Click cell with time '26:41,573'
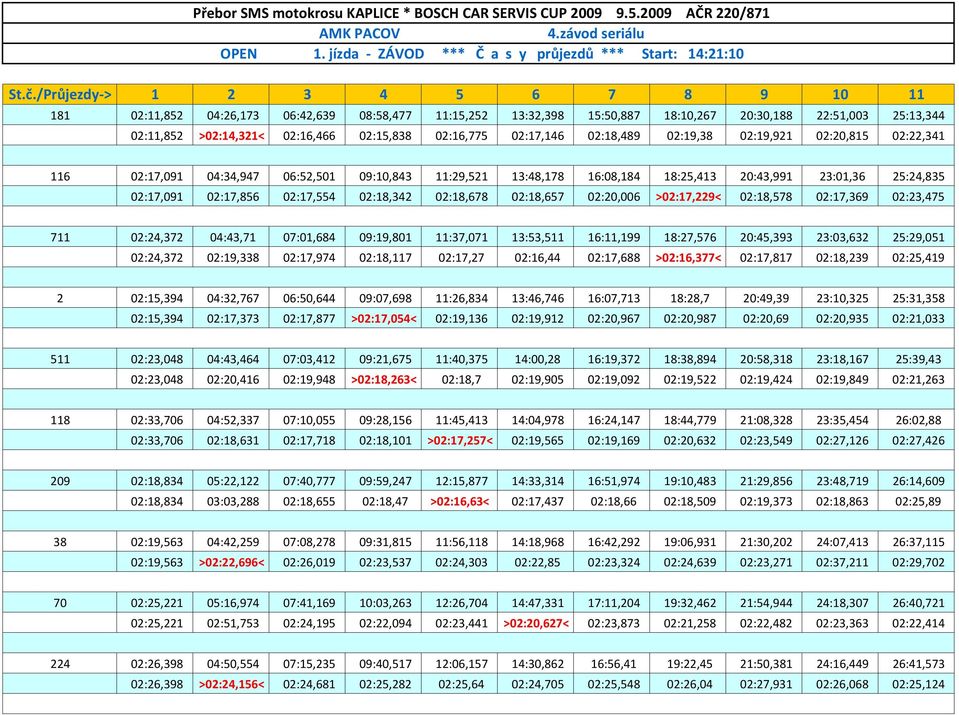This screenshot has width=959, height=715. (x=917, y=664)
